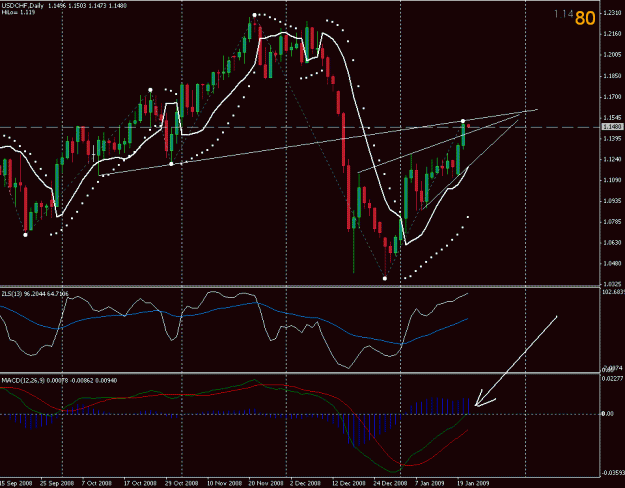Click the USDCHF,Daily chart title
Viewport: 625px width, 488px height.
point(22,6)
